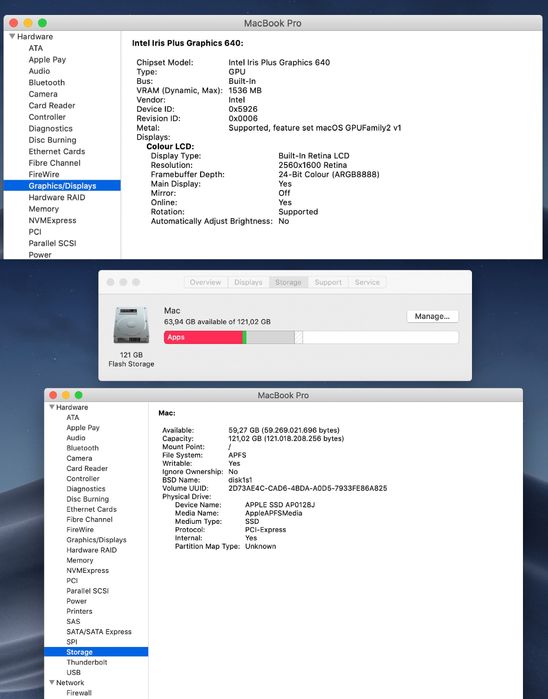Select Ethernet Cards in the bottom window sidebar
548x699 pixels.
[x=91, y=509]
